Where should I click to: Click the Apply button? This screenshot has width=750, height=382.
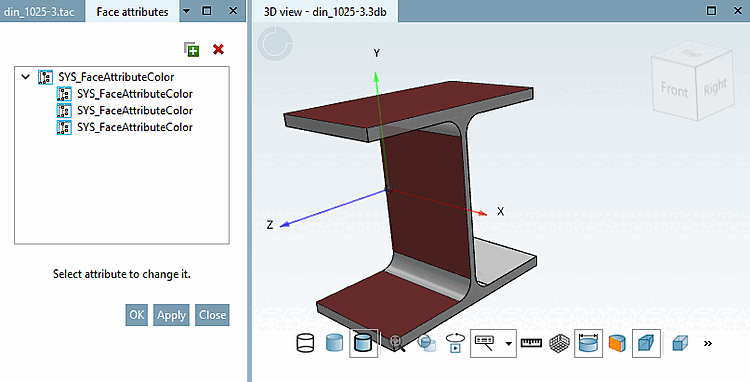(x=171, y=315)
